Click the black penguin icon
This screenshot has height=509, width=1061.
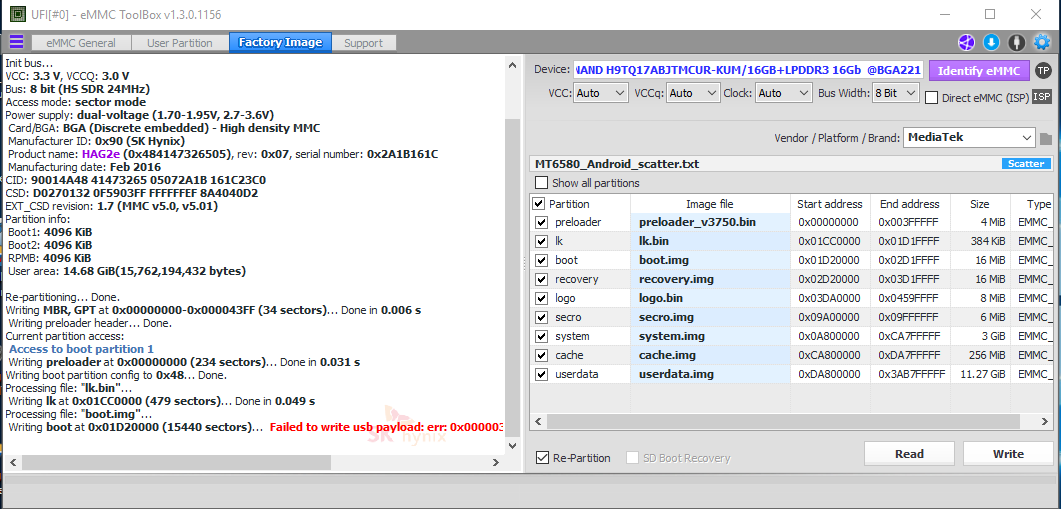point(1016,43)
